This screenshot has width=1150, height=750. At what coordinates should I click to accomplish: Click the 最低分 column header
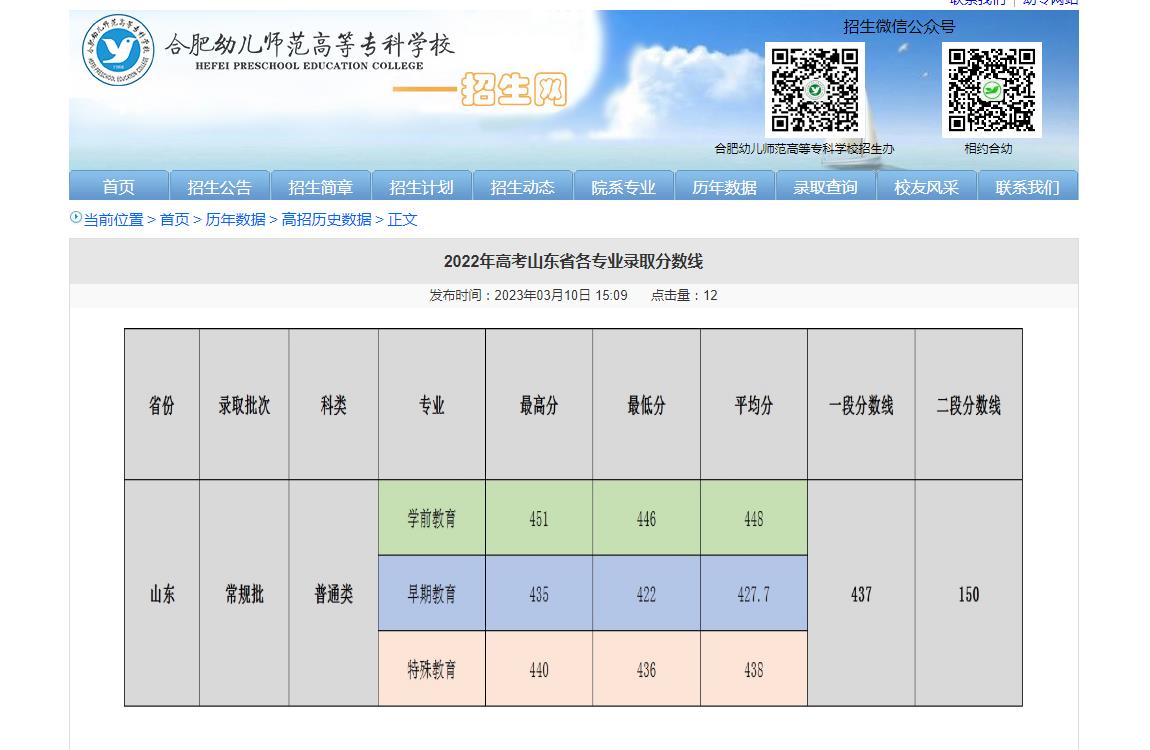(646, 405)
